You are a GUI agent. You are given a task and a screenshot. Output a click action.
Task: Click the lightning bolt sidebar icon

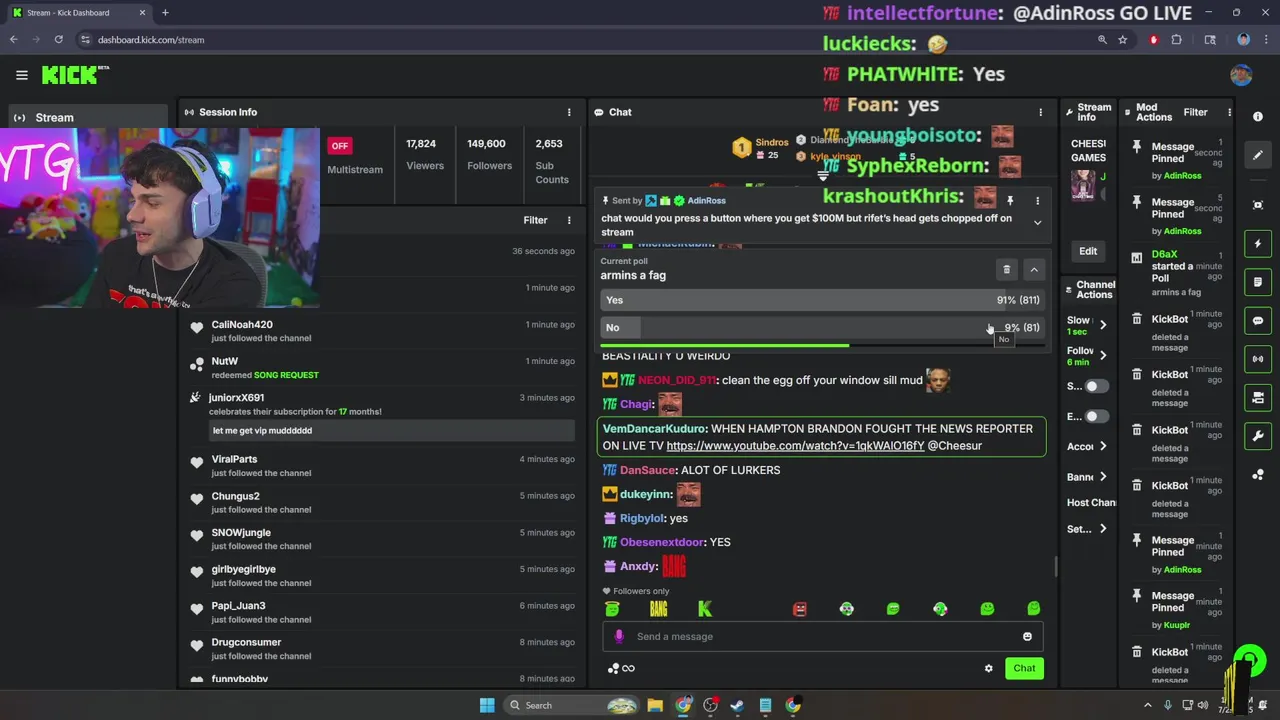[x=1258, y=244]
